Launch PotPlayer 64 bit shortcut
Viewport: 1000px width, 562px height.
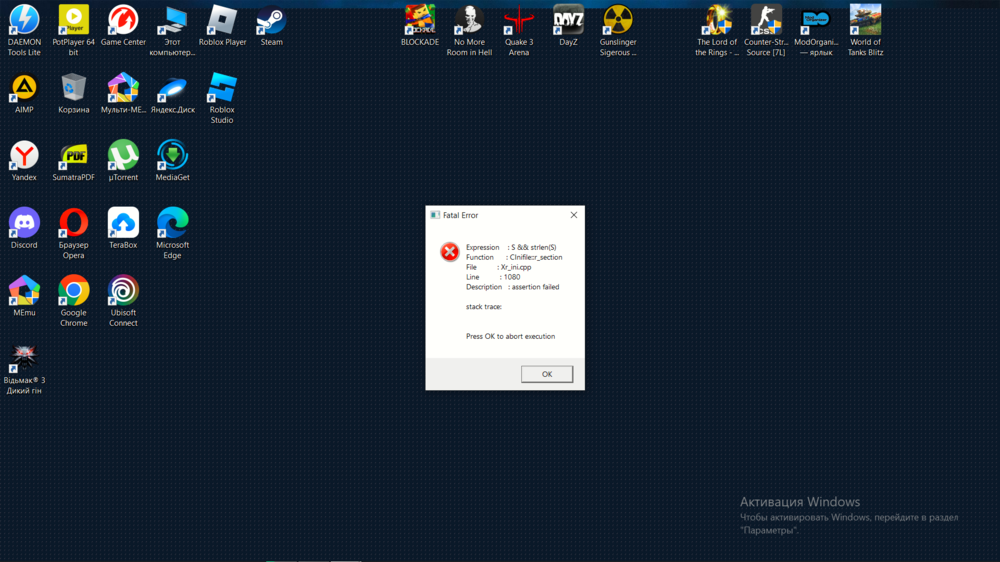click(73, 30)
